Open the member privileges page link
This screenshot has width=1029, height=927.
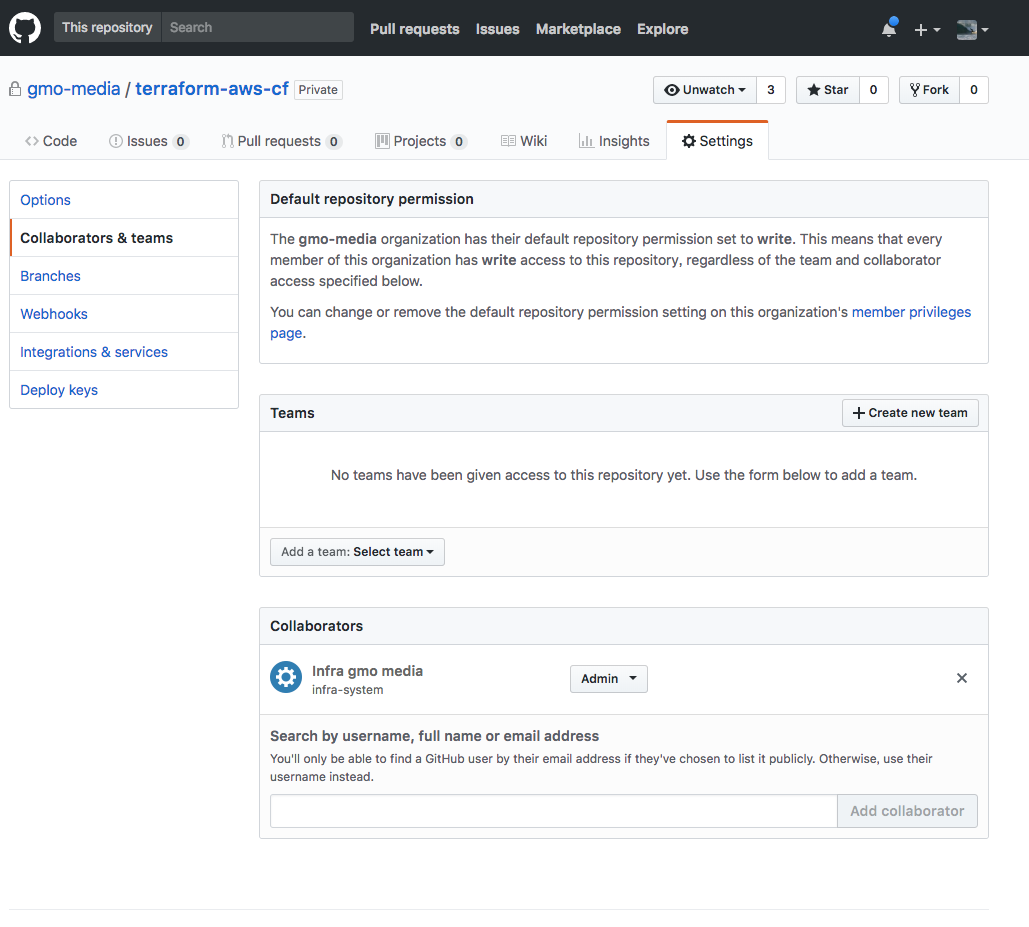tap(911, 311)
